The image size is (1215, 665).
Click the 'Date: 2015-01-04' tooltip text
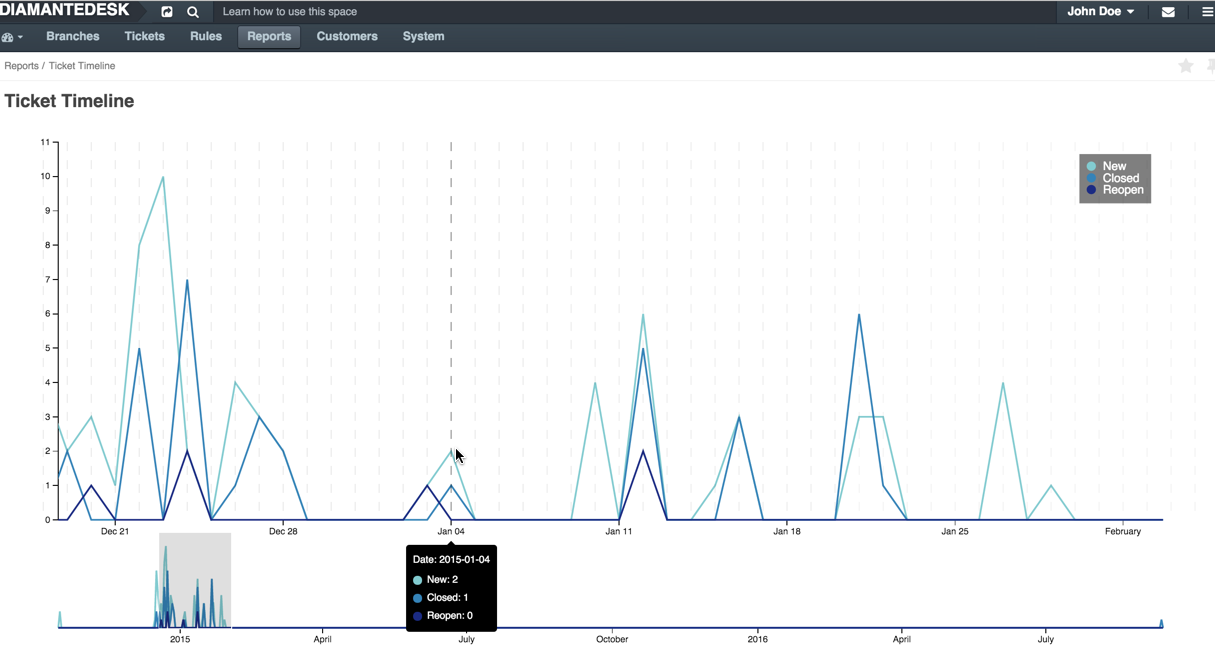tap(451, 560)
